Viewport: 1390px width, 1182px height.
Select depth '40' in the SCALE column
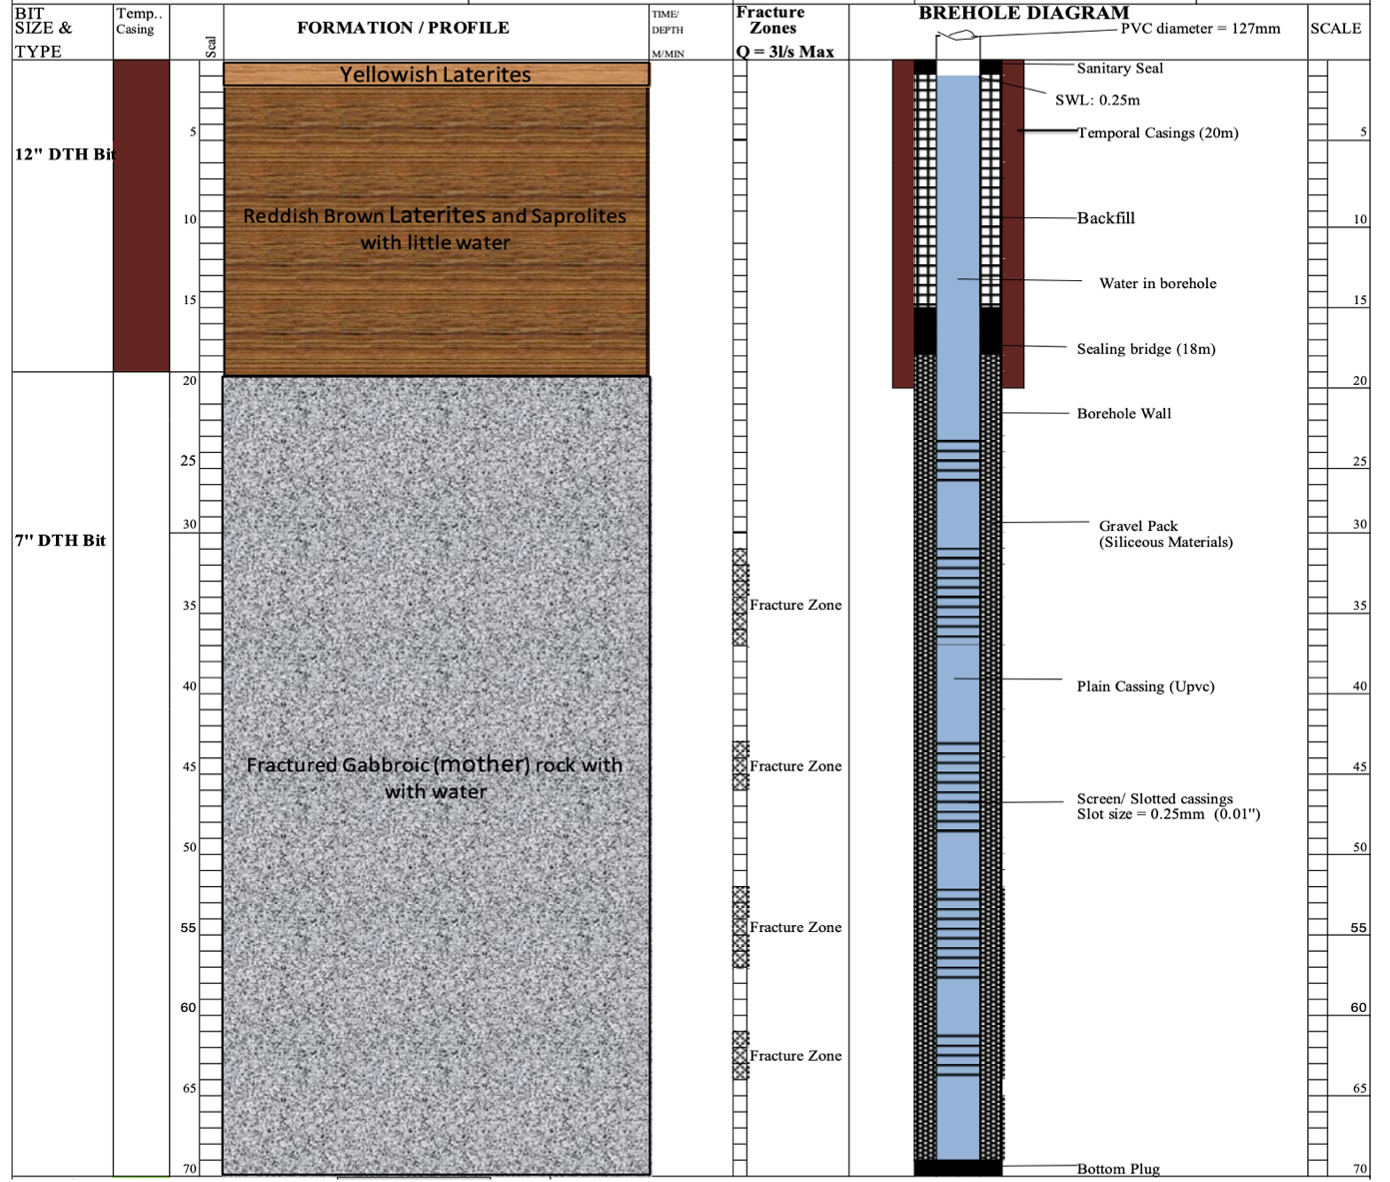(1360, 686)
